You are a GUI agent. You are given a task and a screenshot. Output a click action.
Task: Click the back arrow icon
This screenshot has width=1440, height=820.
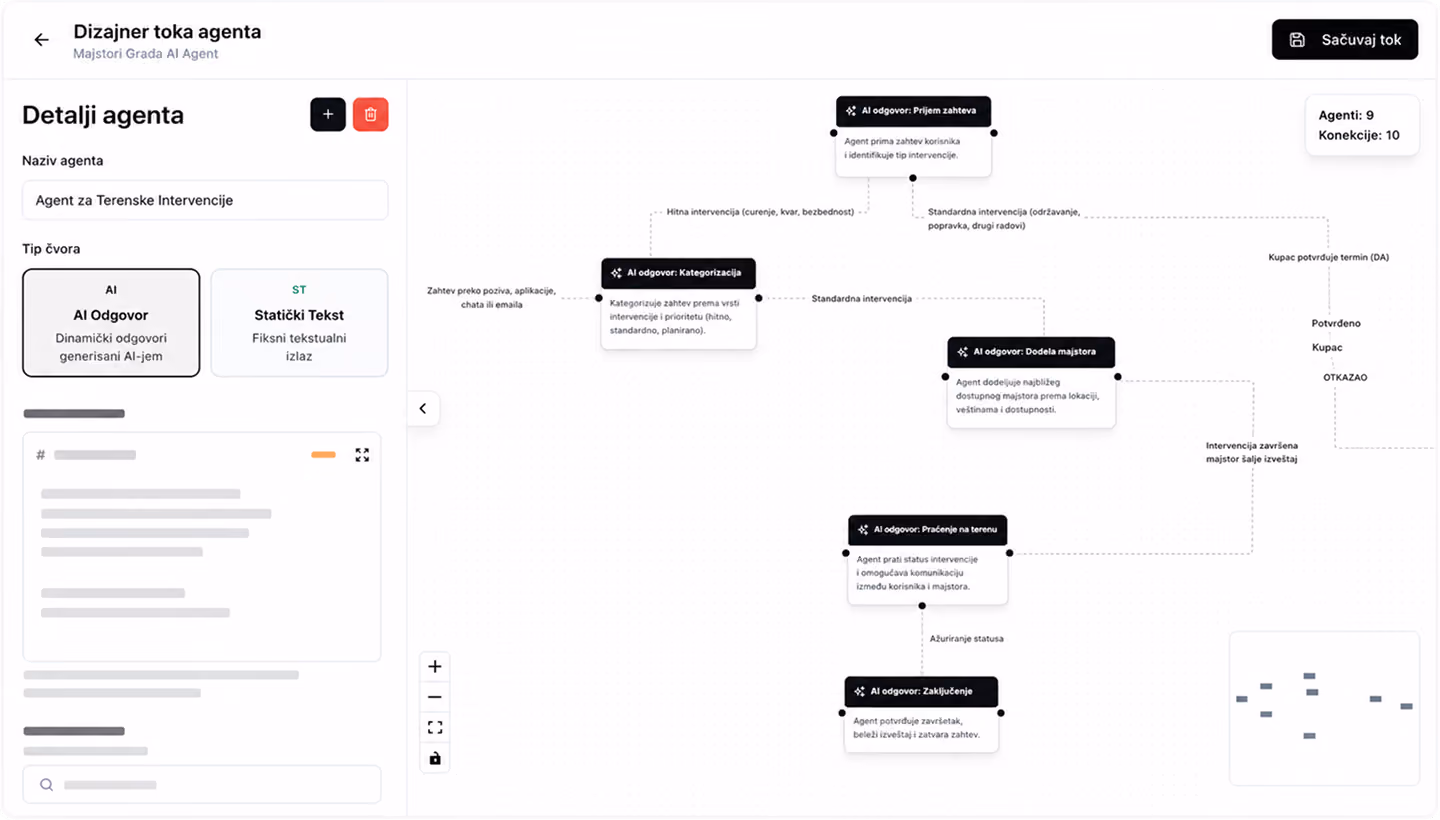41,40
